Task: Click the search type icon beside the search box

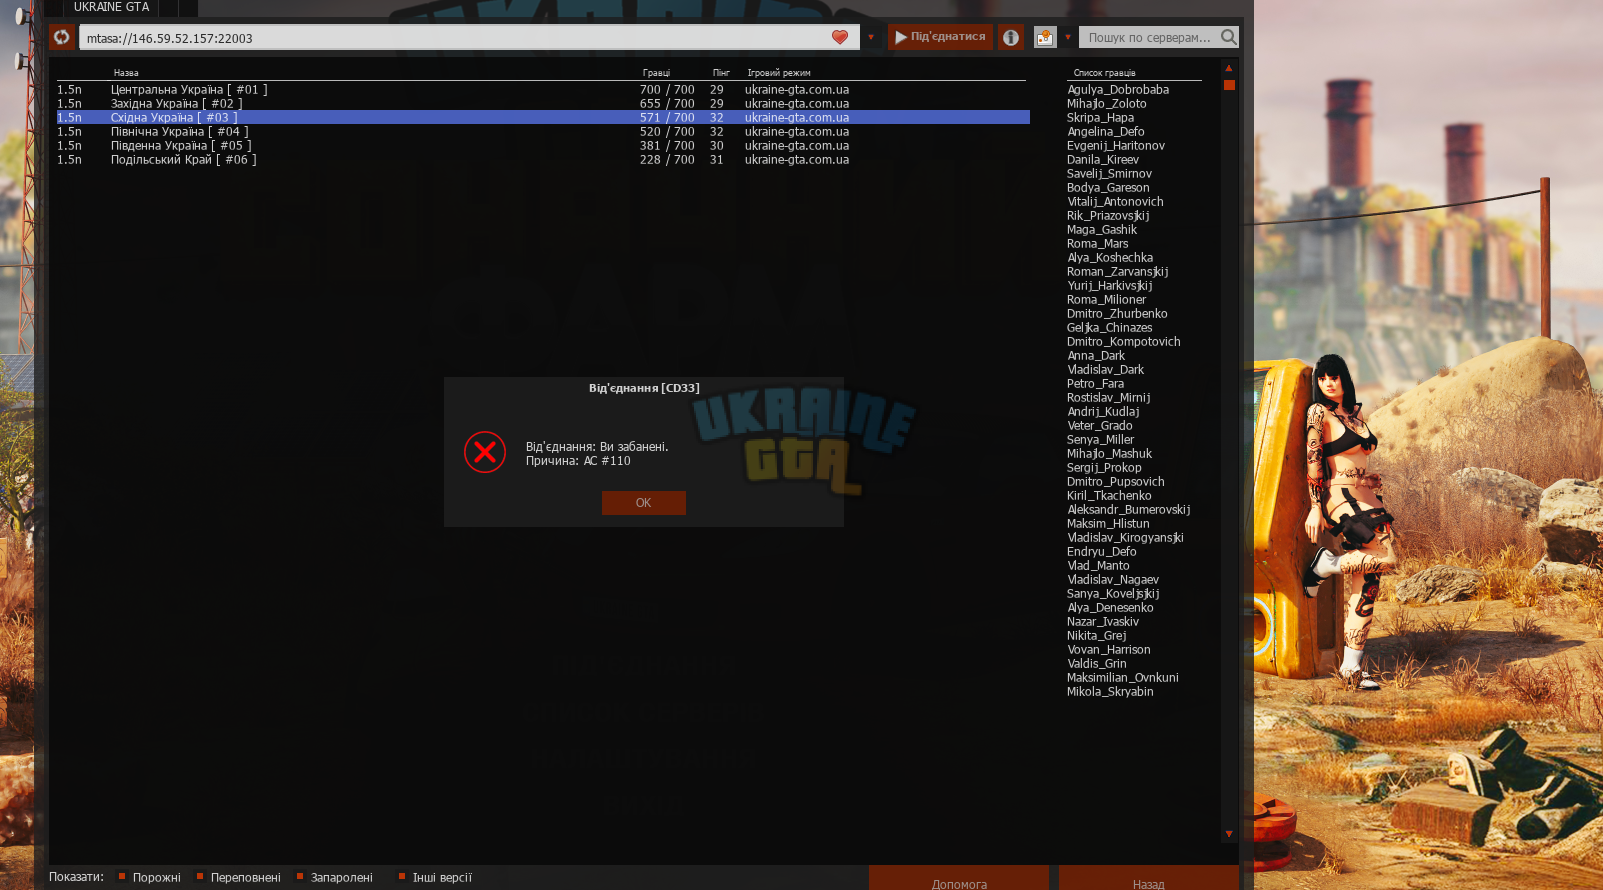Action: pyautogui.click(x=1045, y=37)
